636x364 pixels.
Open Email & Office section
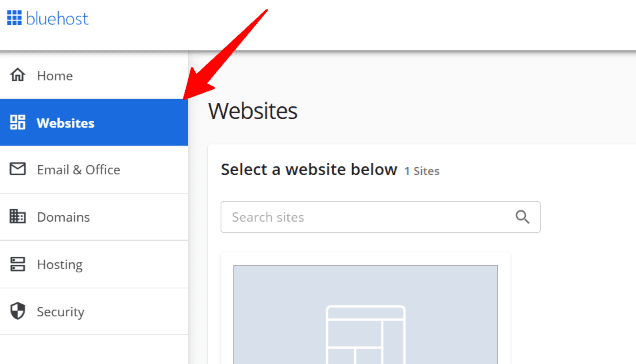click(x=94, y=170)
